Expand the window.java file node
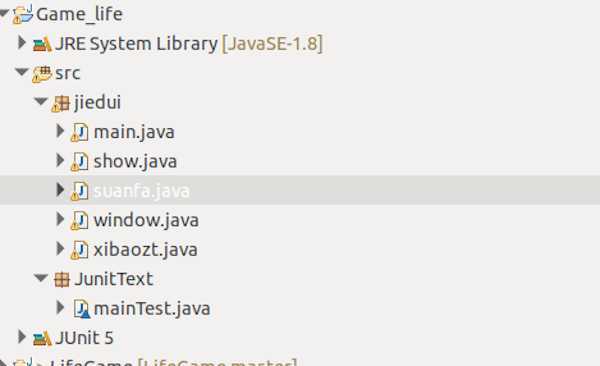Viewport: 600px width, 366px height. click(x=60, y=219)
